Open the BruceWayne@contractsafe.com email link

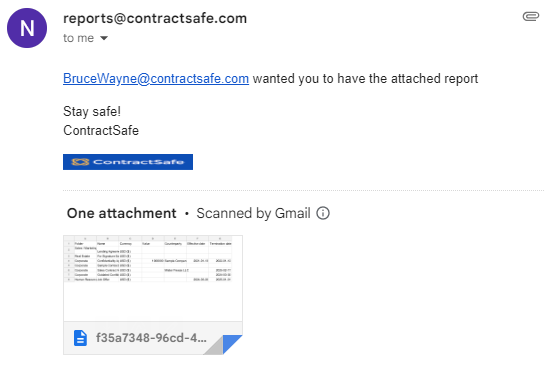tap(156, 79)
